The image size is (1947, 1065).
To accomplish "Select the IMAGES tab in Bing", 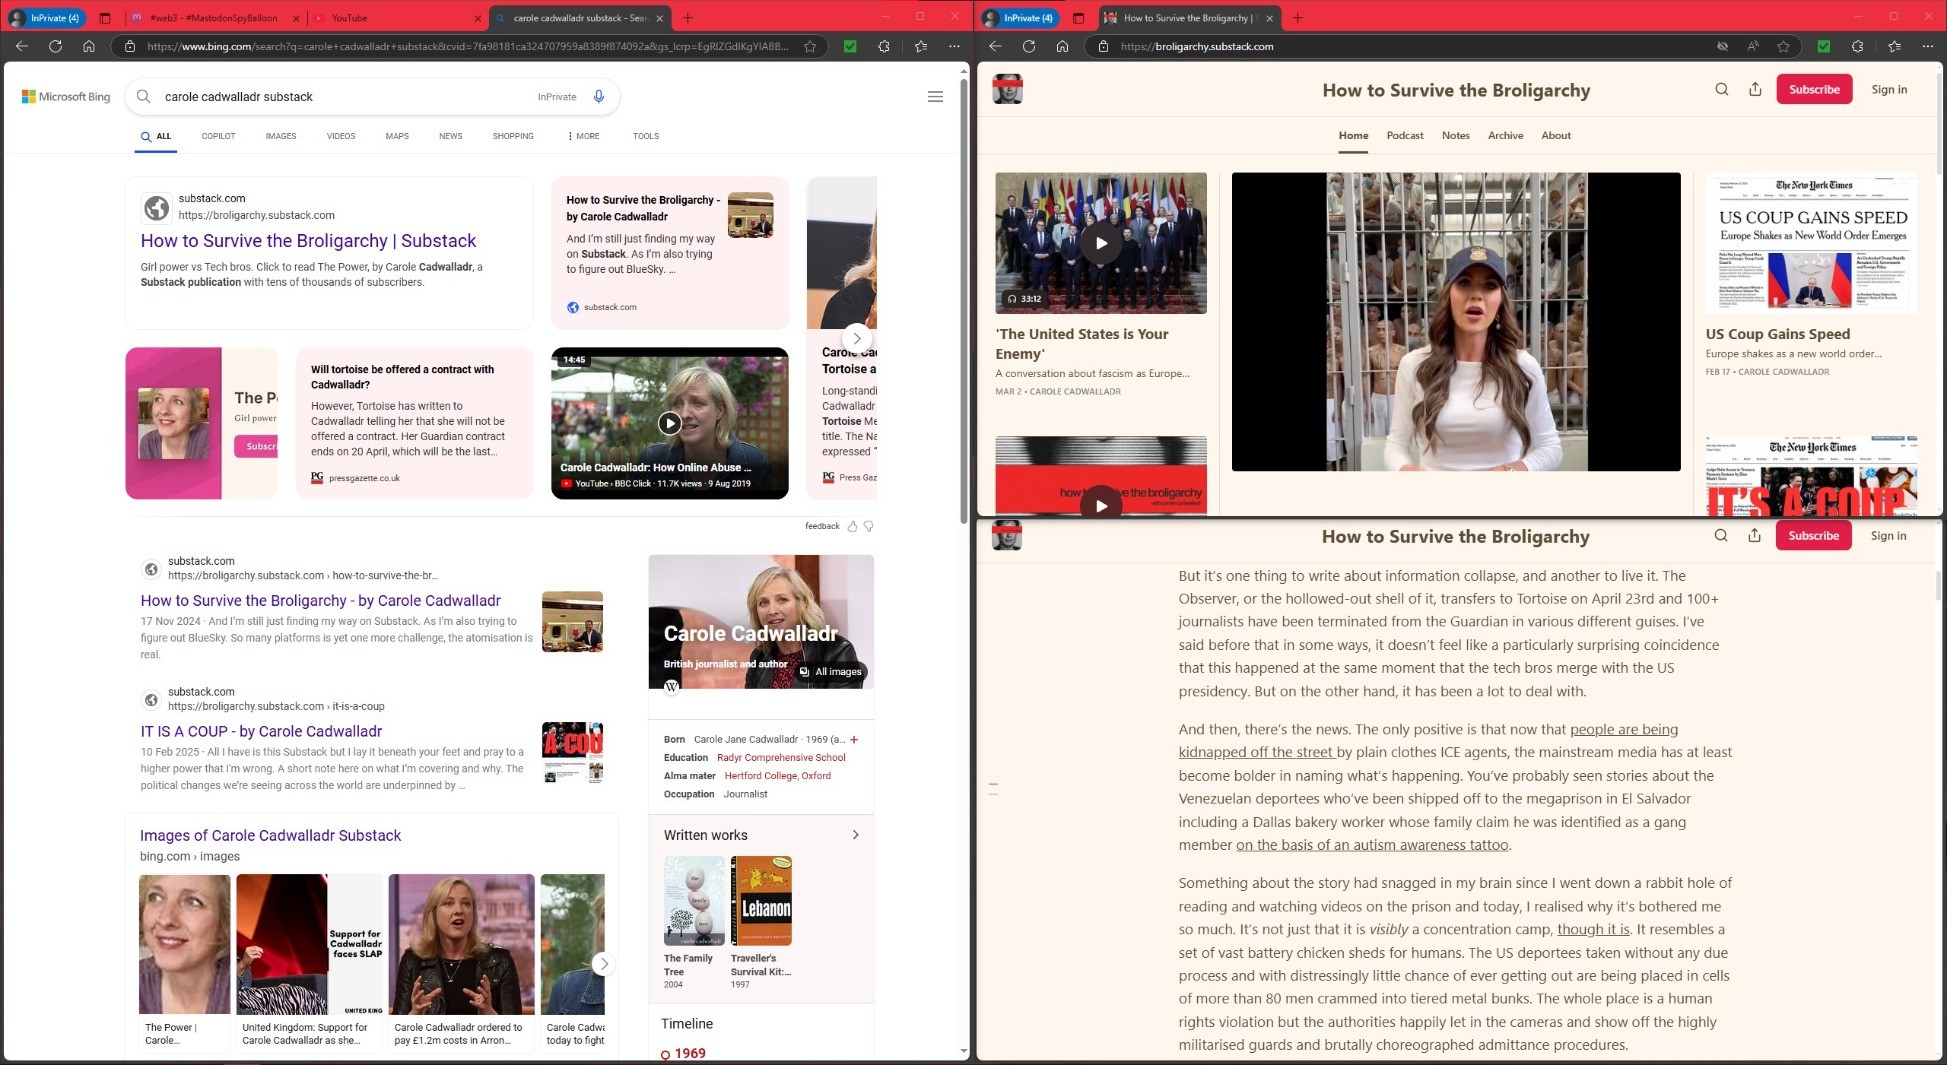I will (x=281, y=136).
